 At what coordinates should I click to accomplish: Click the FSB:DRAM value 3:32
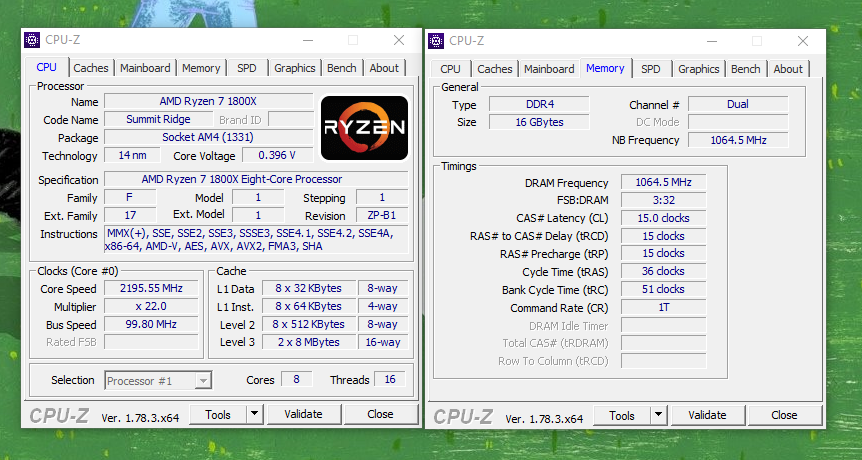(664, 200)
